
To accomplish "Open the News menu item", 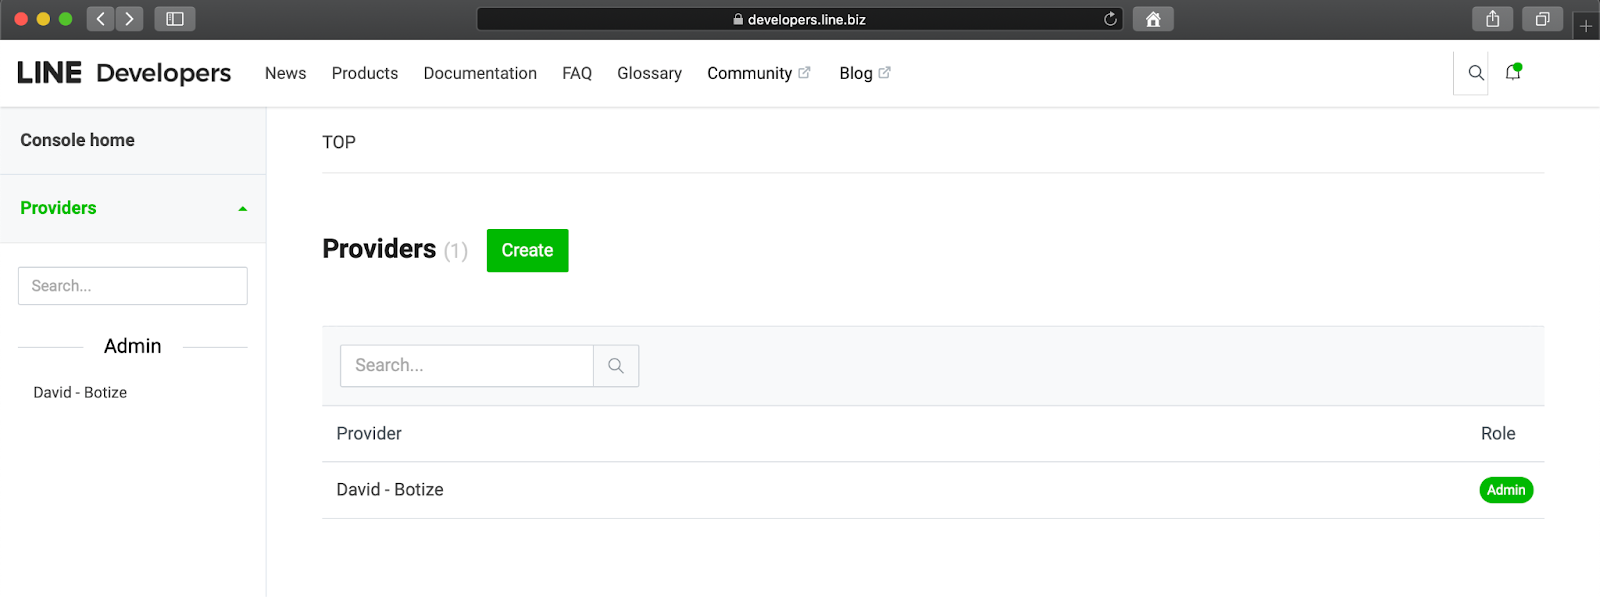I will (x=285, y=73).
